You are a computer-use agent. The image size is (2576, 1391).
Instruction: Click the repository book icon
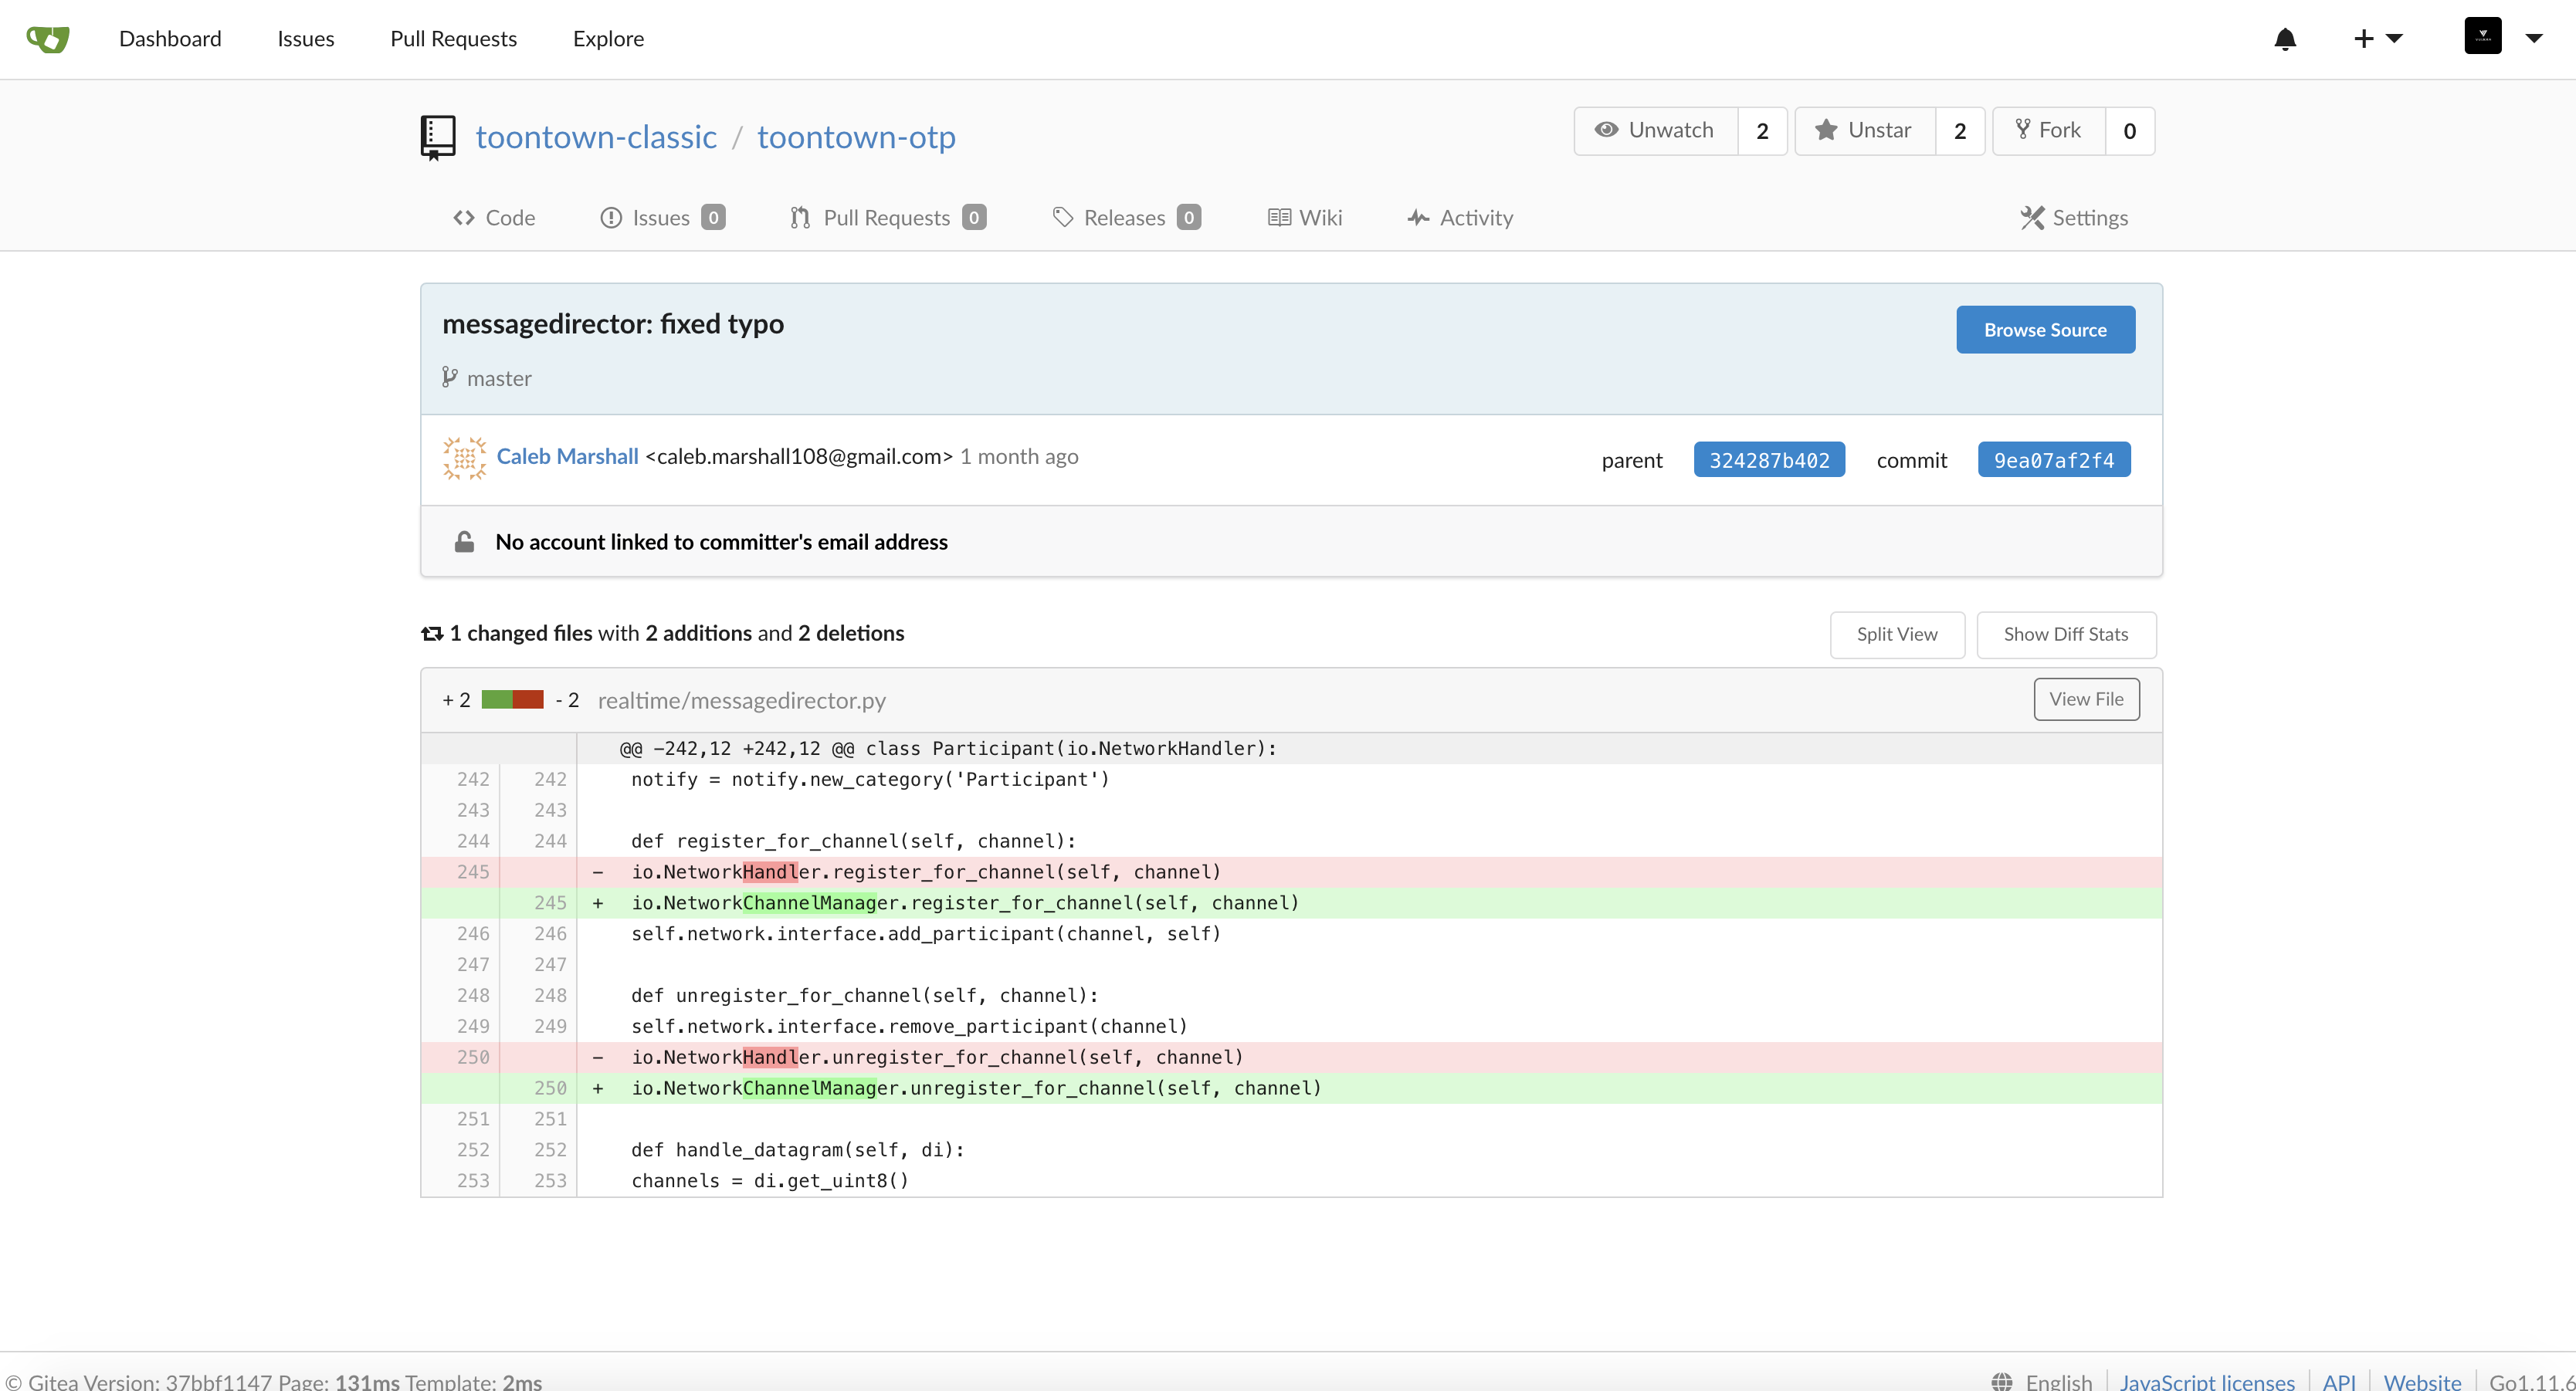point(437,137)
